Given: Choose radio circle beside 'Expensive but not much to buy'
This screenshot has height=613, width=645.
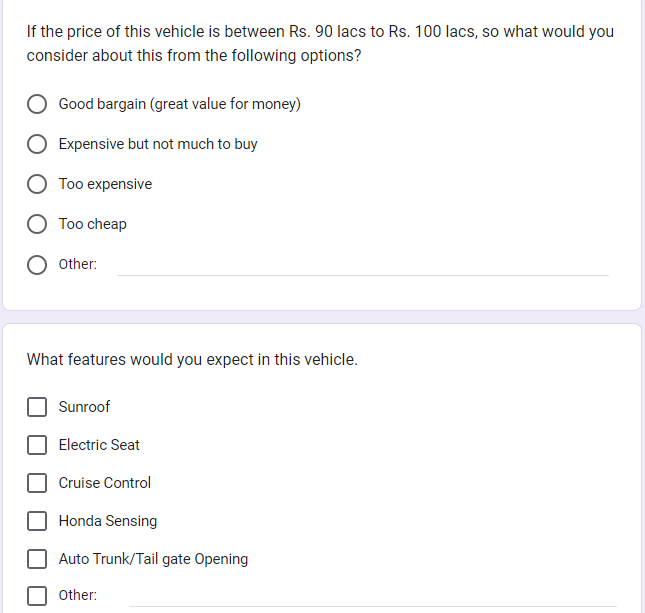Looking at the screenshot, I should pos(37,144).
